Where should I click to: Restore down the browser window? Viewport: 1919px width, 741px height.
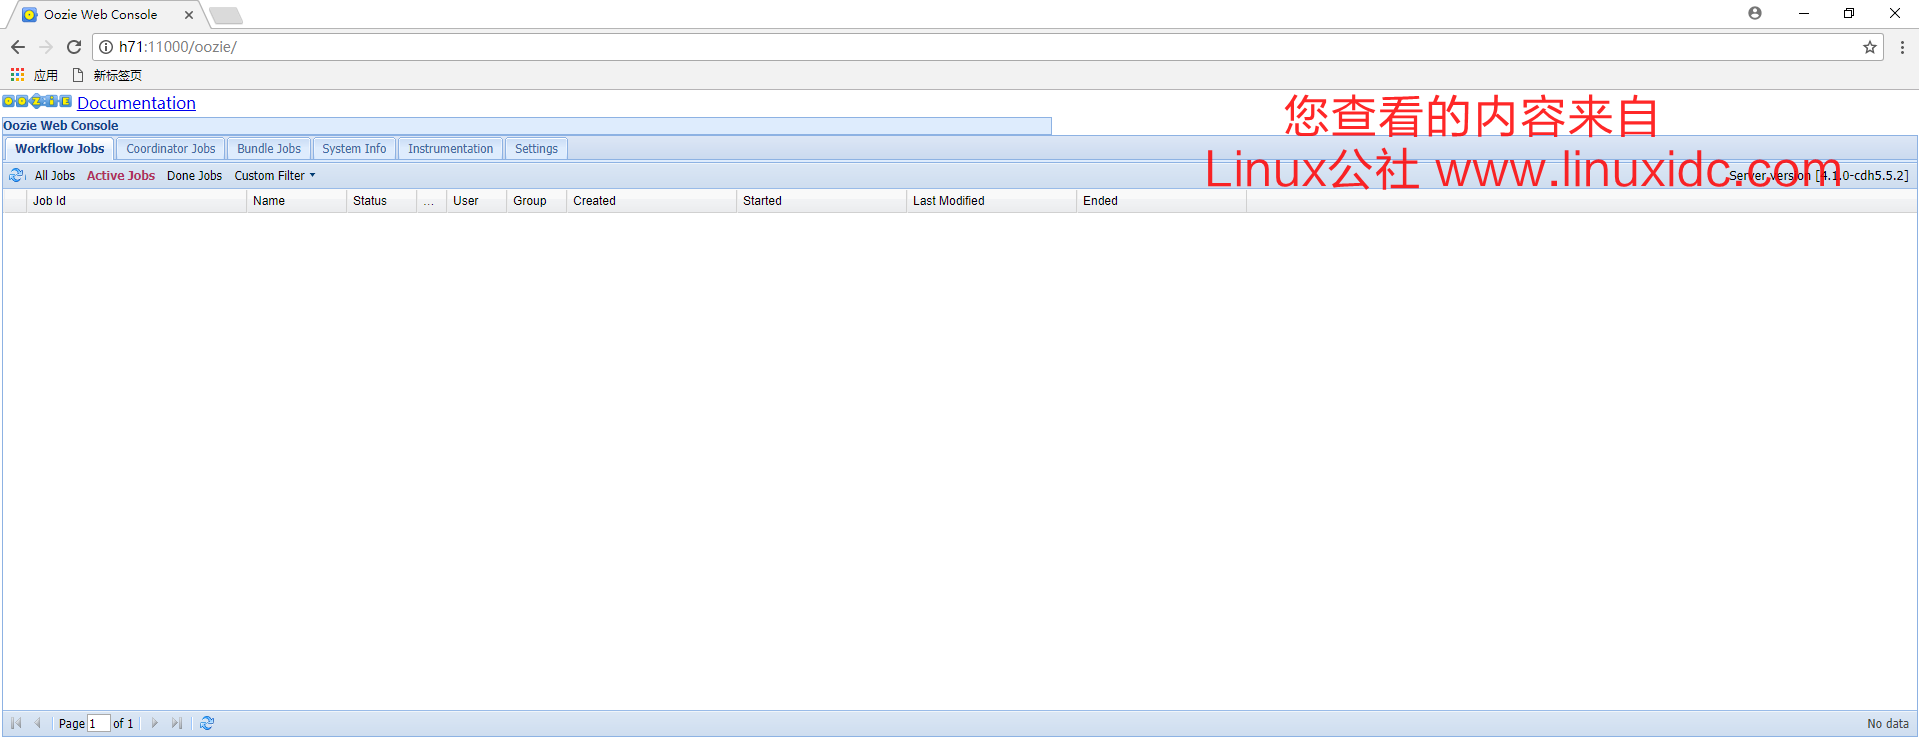[x=1849, y=13]
